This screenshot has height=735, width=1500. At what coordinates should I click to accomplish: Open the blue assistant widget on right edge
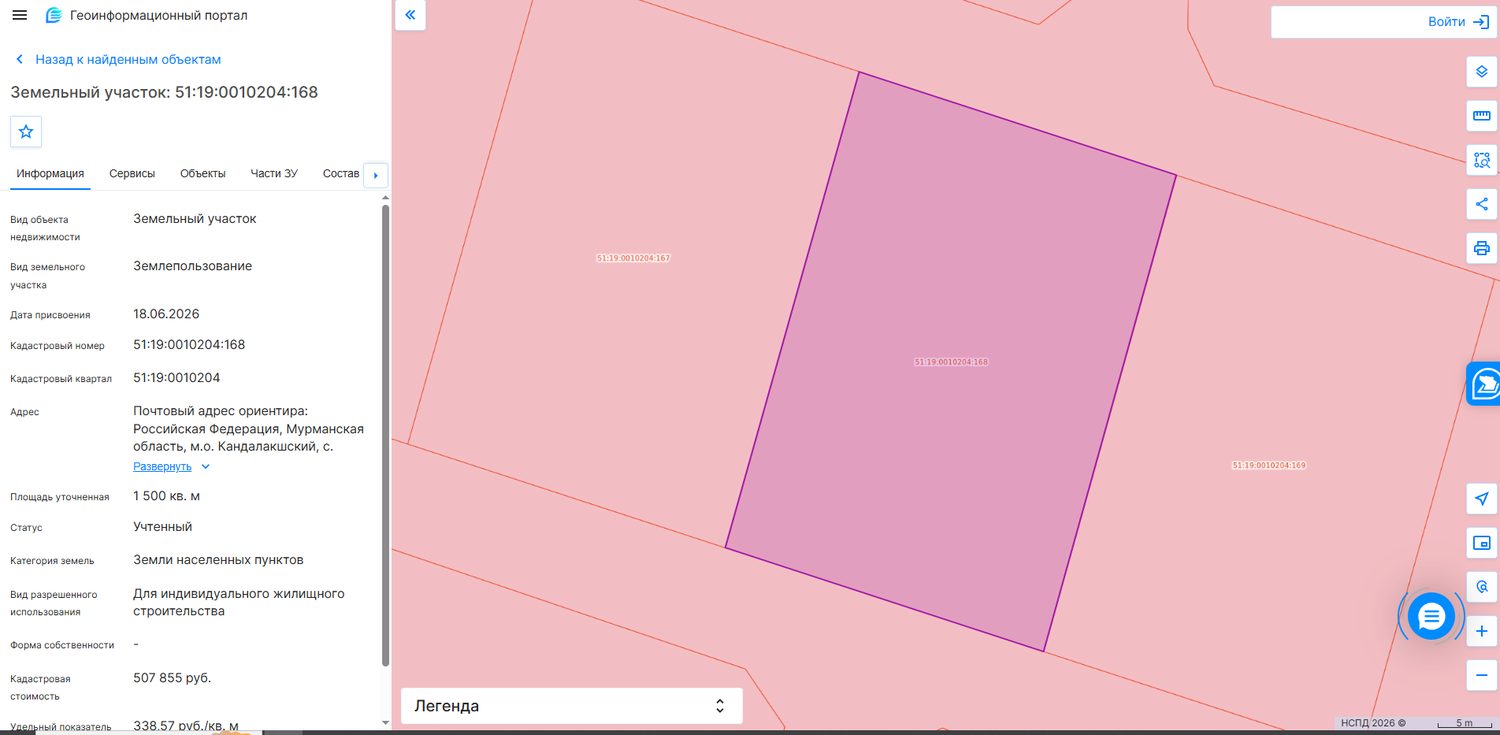click(x=1484, y=384)
